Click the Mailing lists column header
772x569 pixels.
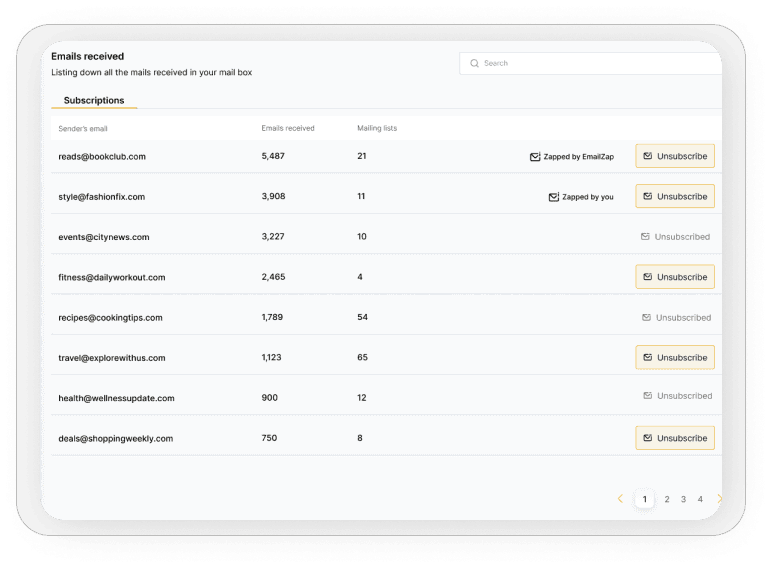pyautogui.click(x=377, y=128)
